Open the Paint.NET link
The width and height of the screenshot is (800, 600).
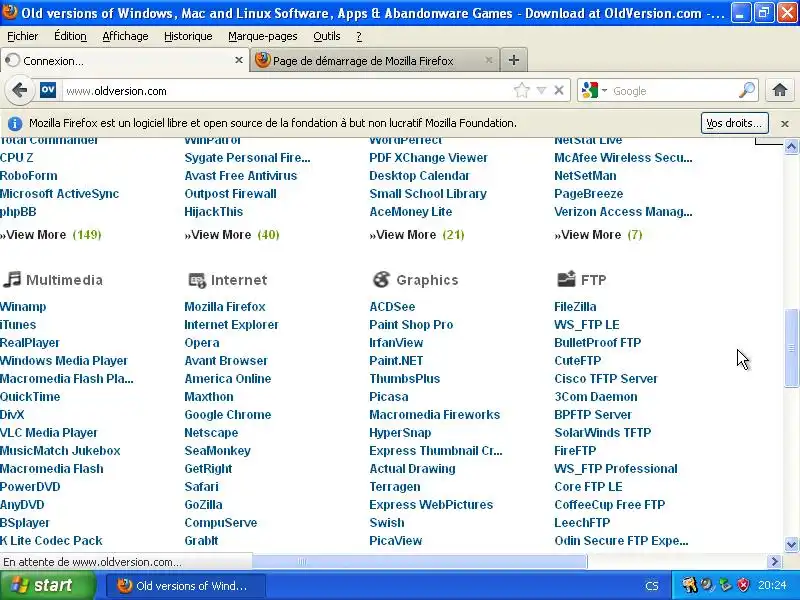(396, 361)
